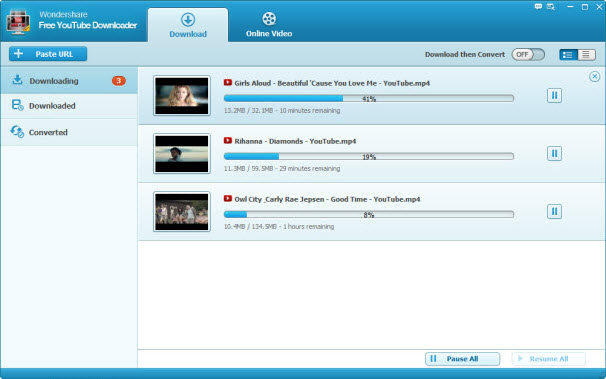Screen dimensions: 606x379
Task: Click the Downloading arrow sidebar icon
Action: coord(17,80)
